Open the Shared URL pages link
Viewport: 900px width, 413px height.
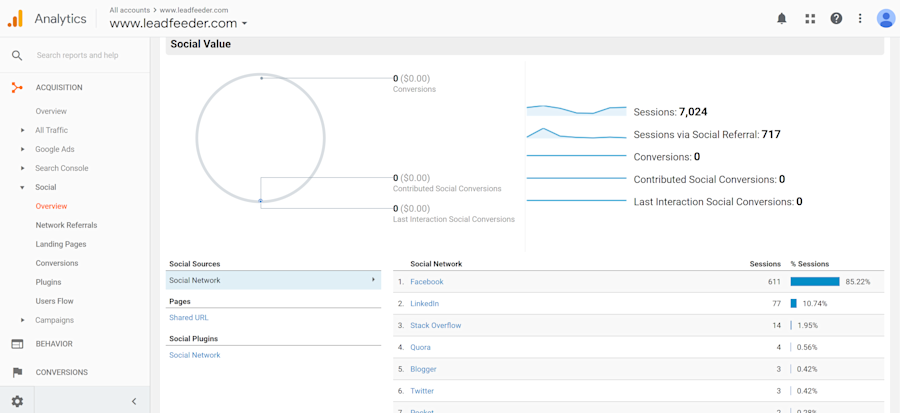pos(189,317)
